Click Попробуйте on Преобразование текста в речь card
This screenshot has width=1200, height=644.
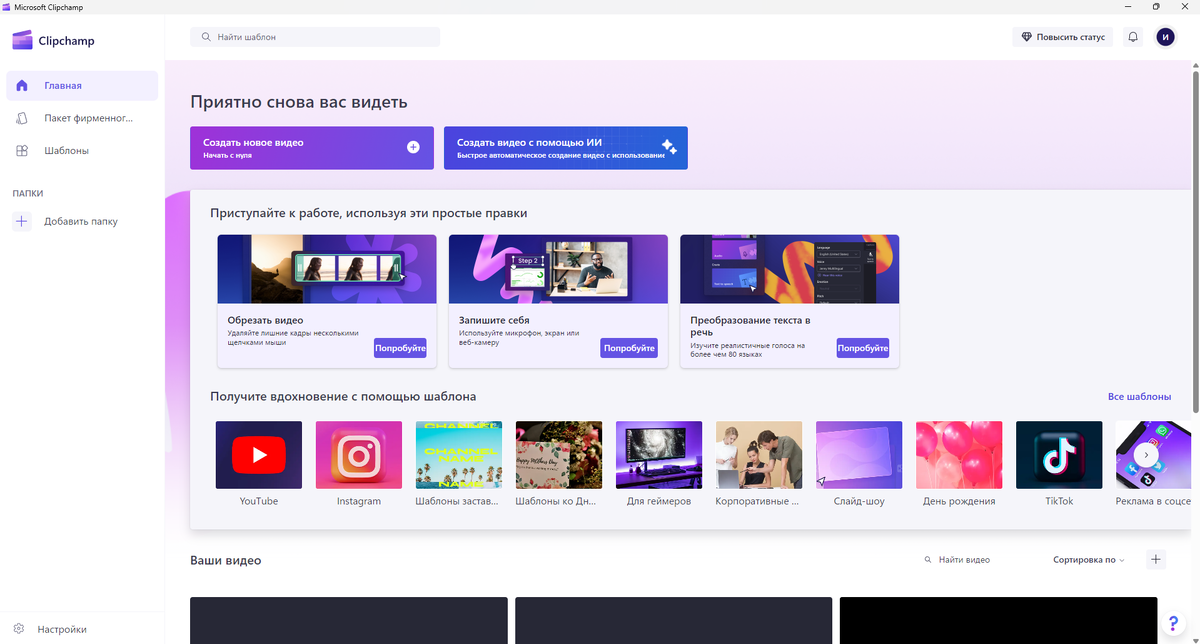click(863, 348)
